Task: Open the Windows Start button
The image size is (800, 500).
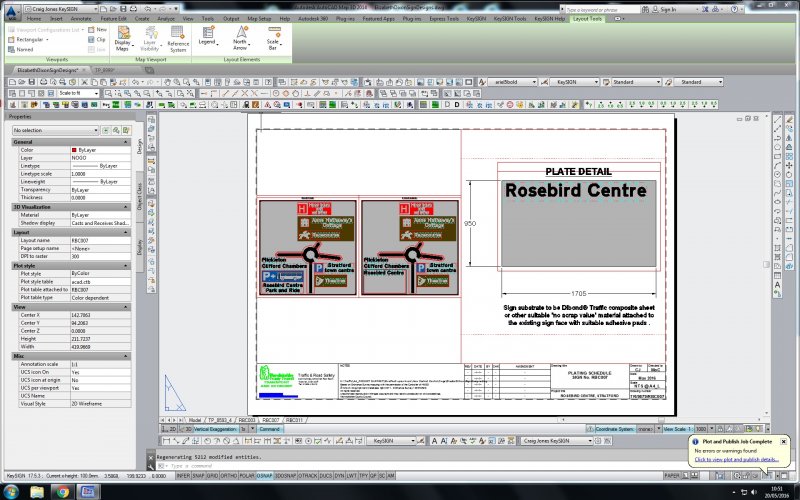Action: click(x=11, y=492)
